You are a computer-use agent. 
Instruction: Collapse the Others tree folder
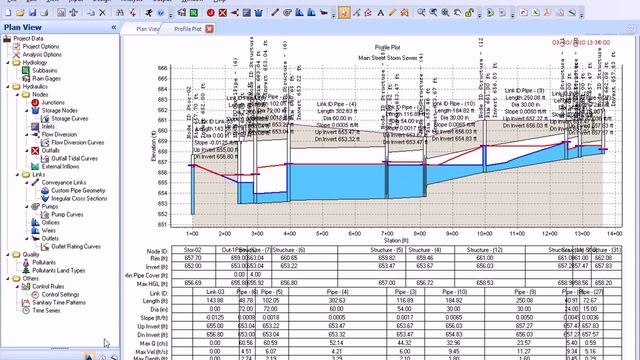click(x=8, y=278)
